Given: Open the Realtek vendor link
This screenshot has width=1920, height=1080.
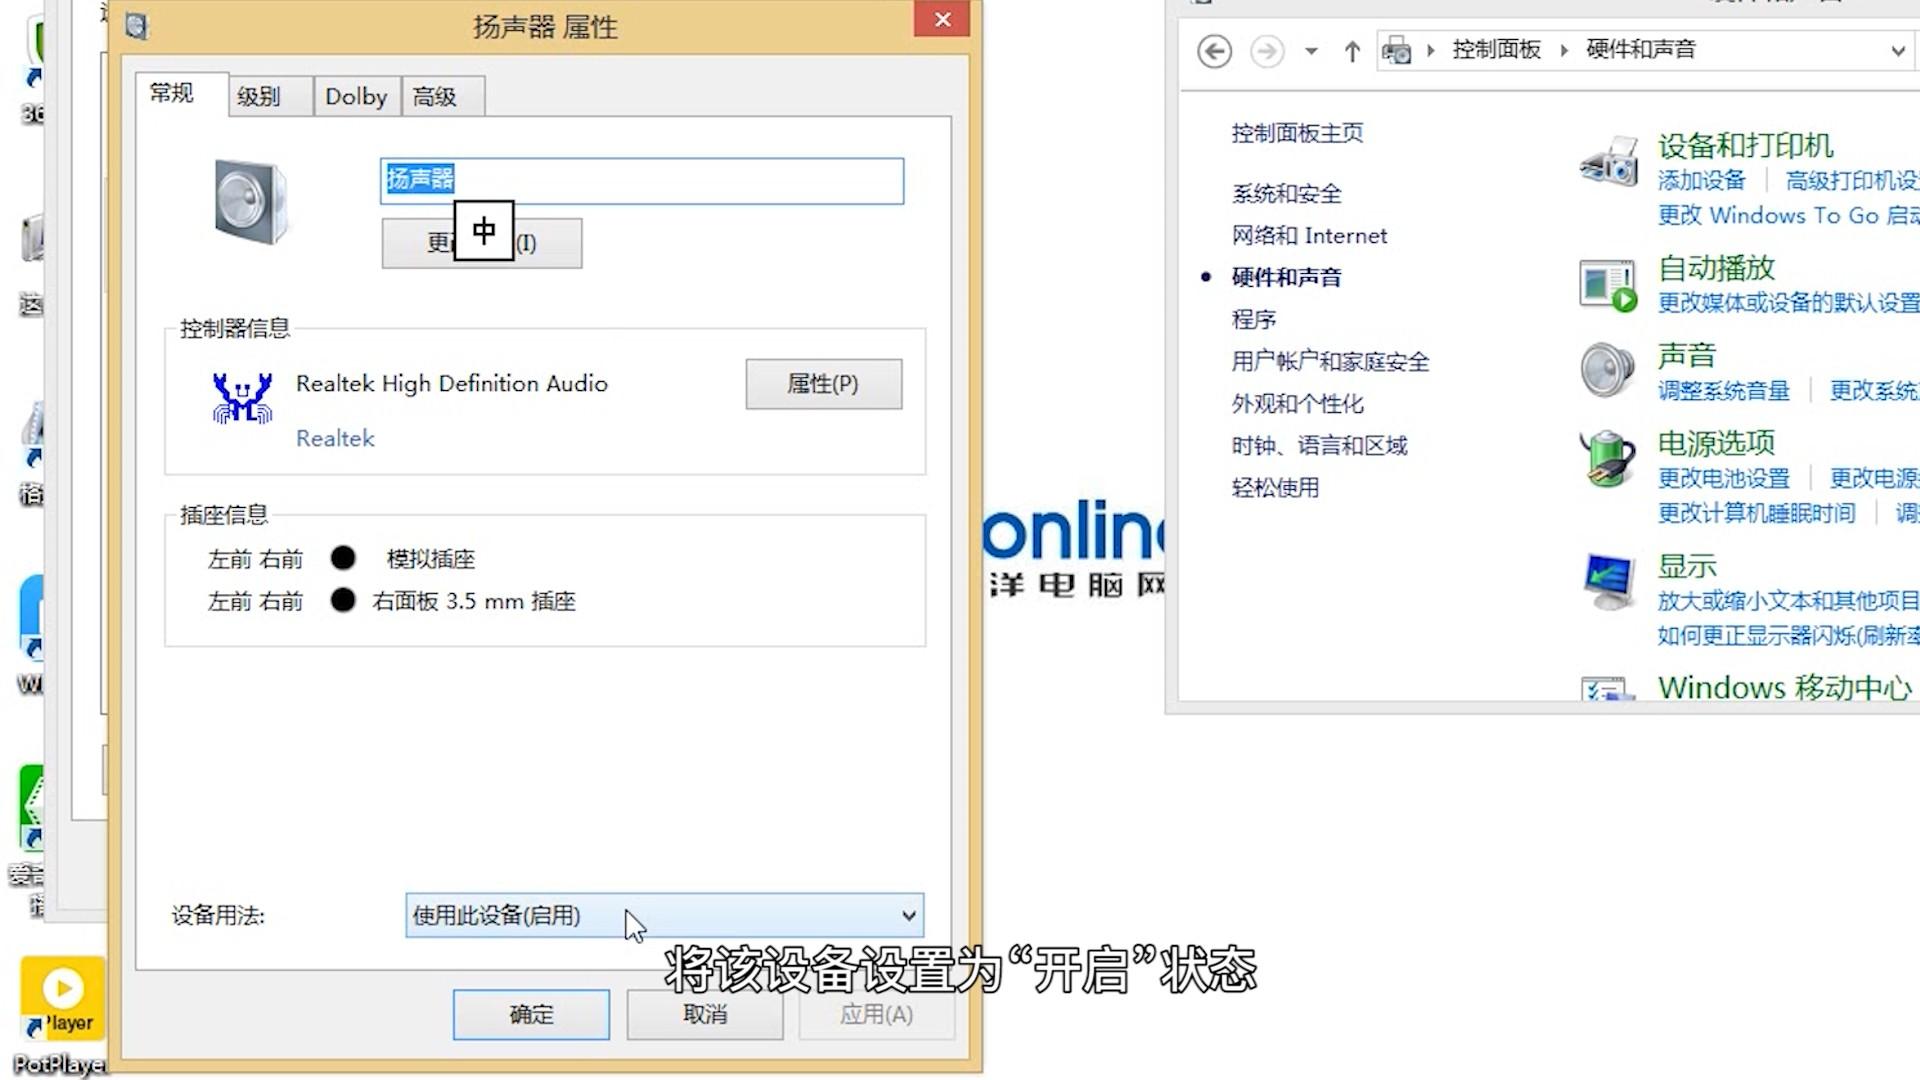Looking at the screenshot, I should [x=335, y=438].
